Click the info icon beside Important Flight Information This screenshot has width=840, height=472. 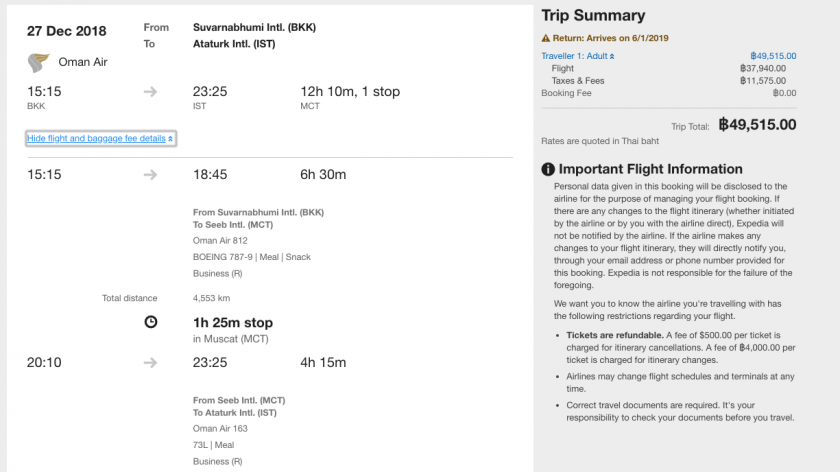pos(548,169)
